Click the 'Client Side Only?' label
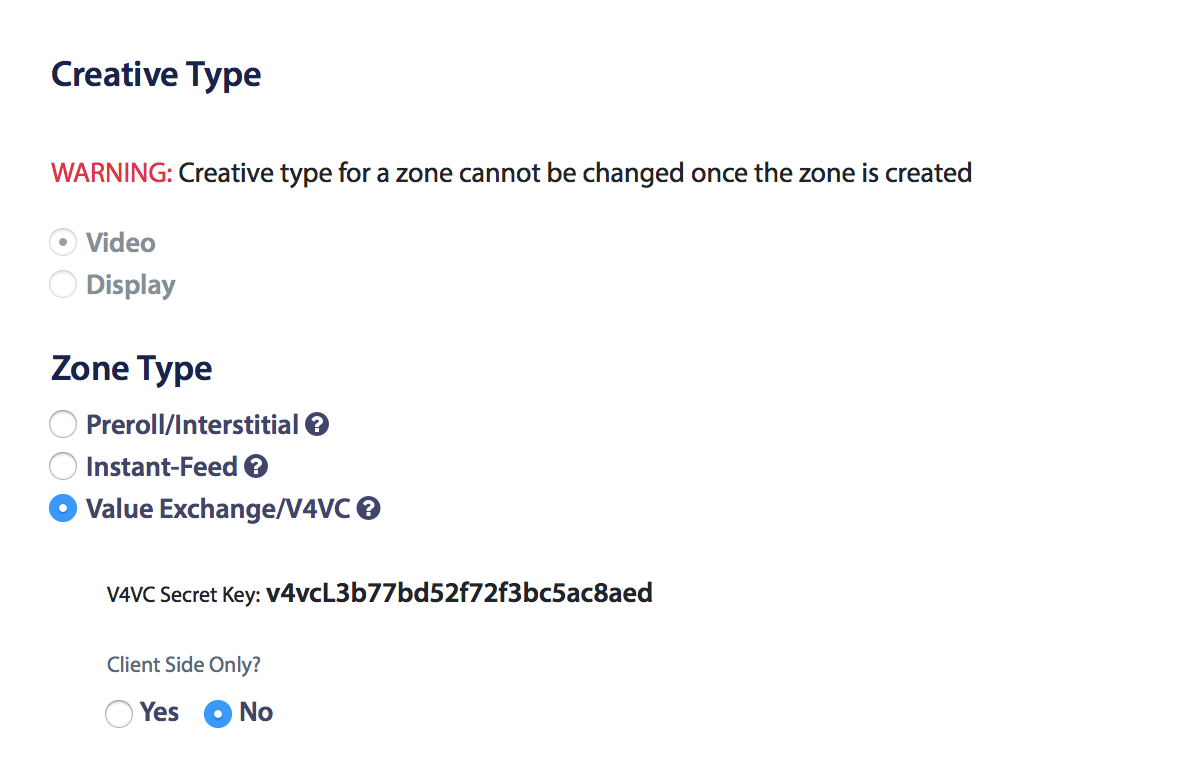 coord(183,665)
